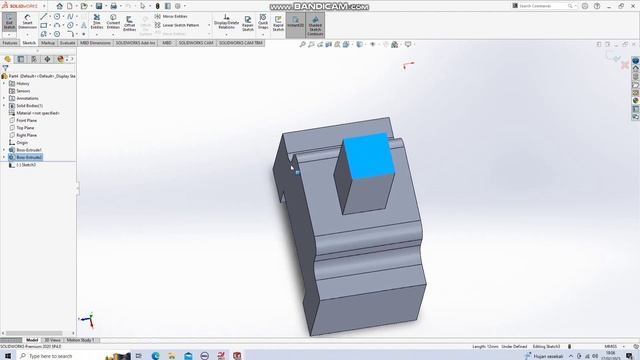Toggle Shaded Sketch Contours
This screenshot has height=360, width=640.
(x=315, y=25)
